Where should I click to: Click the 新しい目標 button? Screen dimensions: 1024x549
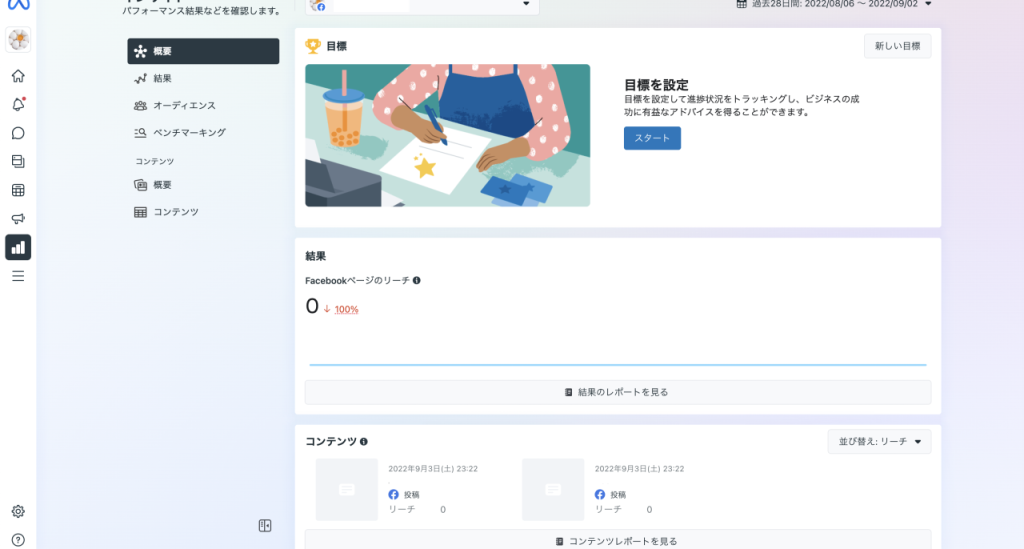(x=897, y=46)
